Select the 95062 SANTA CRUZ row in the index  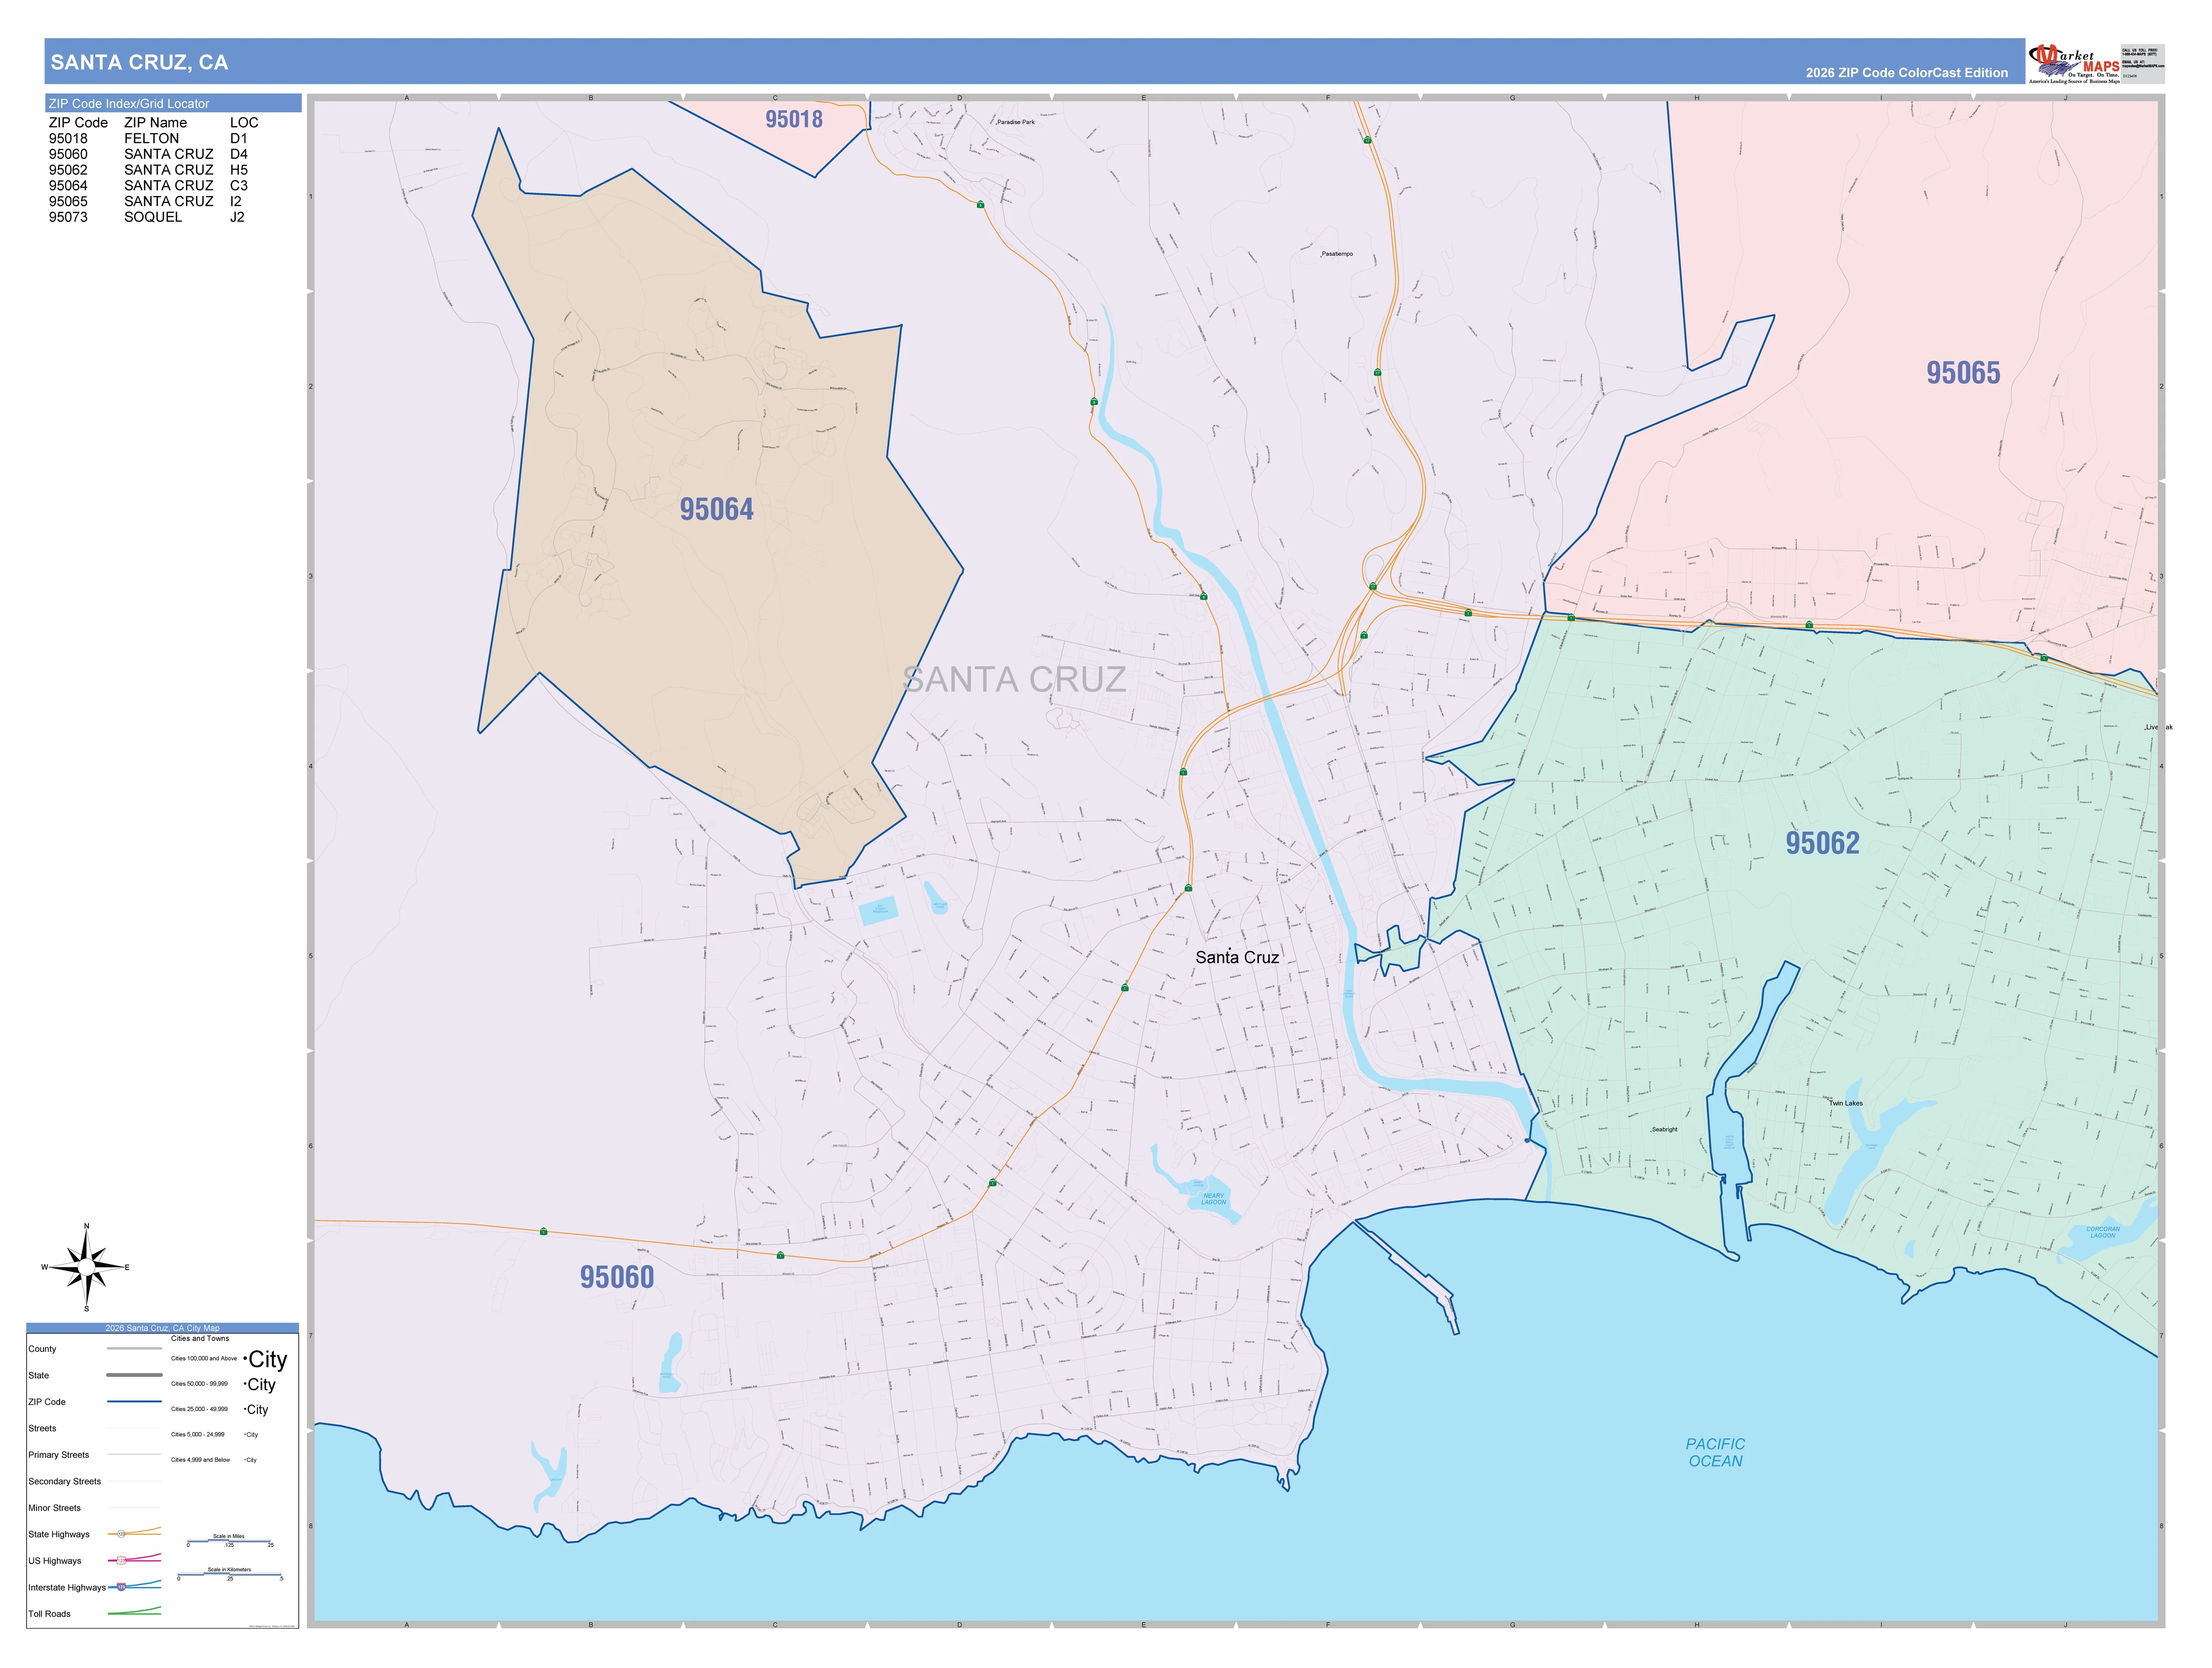click(x=148, y=170)
